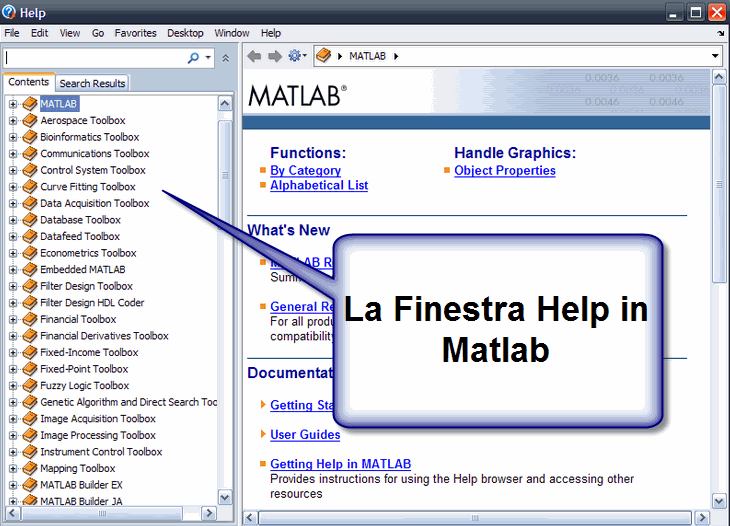The width and height of the screenshot is (730, 526).
Task: Click the Control System Toolbox book icon
Action: 30,170
